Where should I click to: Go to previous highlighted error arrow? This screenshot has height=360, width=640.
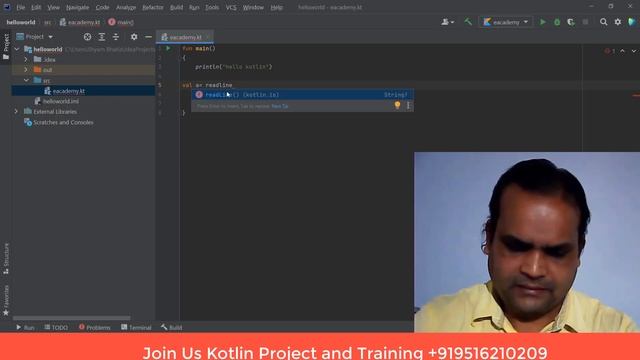tap(622, 51)
